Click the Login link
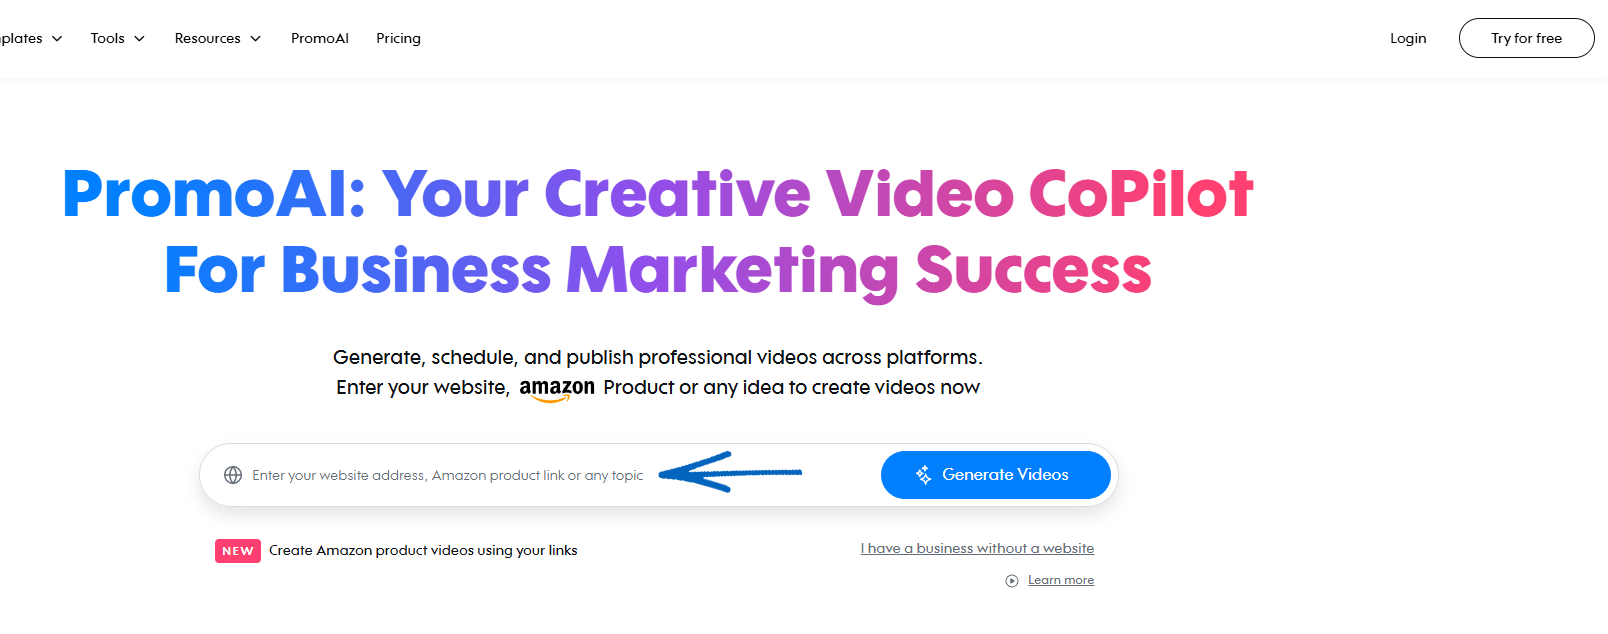Viewport: 1608px width, 634px height. (1408, 38)
